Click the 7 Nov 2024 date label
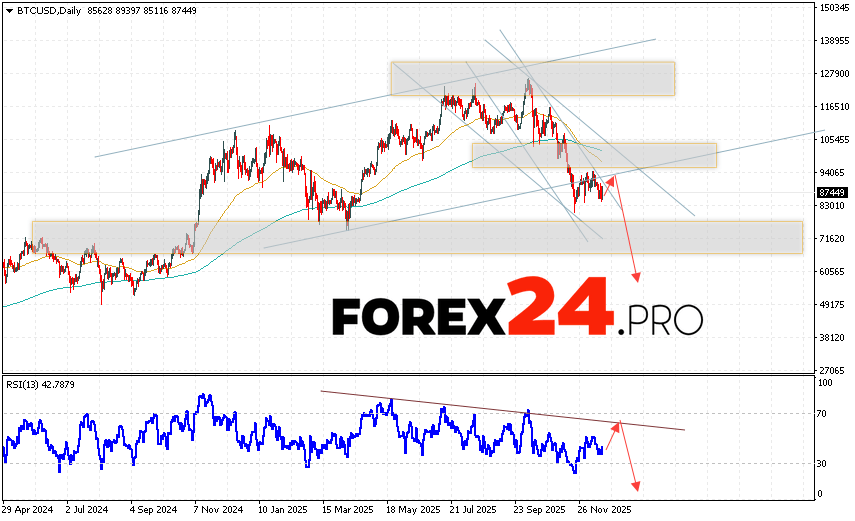 point(217,507)
